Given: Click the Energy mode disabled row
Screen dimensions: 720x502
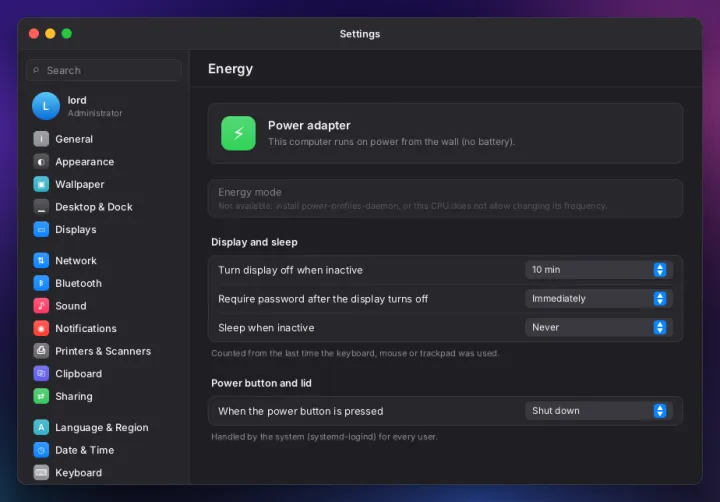Looking at the screenshot, I should click(445, 198).
